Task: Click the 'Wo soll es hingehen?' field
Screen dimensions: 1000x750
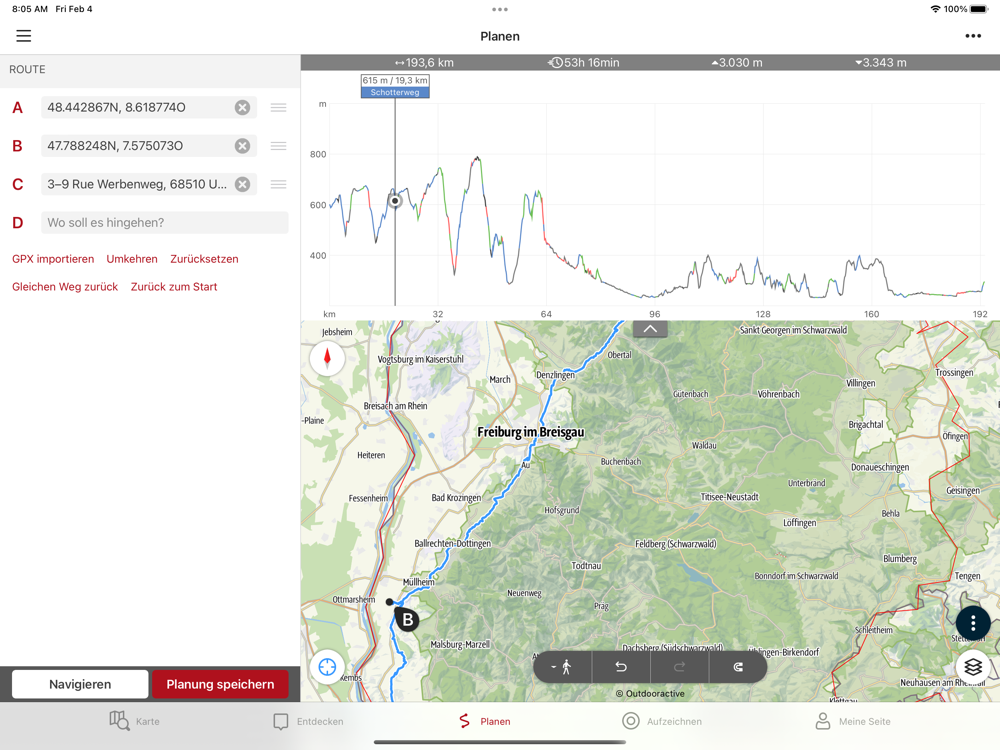Action: coord(165,223)
